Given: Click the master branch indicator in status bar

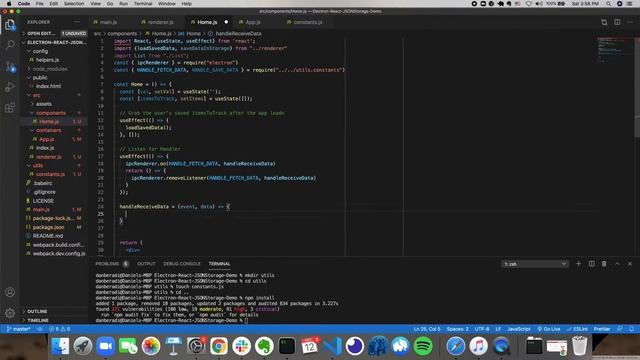Looking at the screenshot, I should (x=19, y=329).
